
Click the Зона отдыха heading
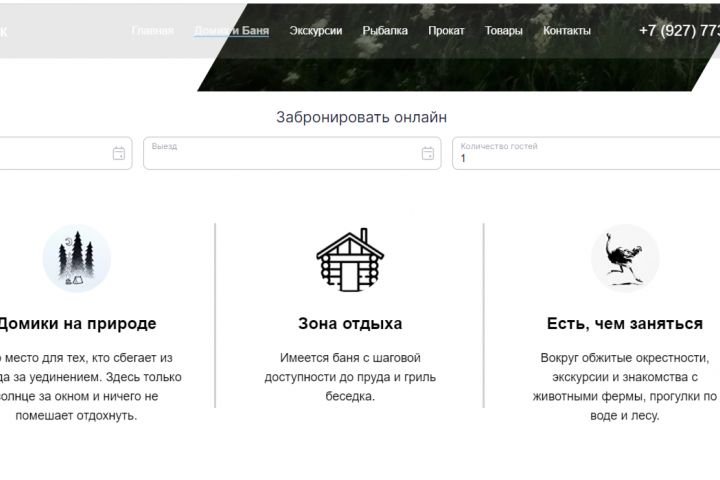coord(350,323)
